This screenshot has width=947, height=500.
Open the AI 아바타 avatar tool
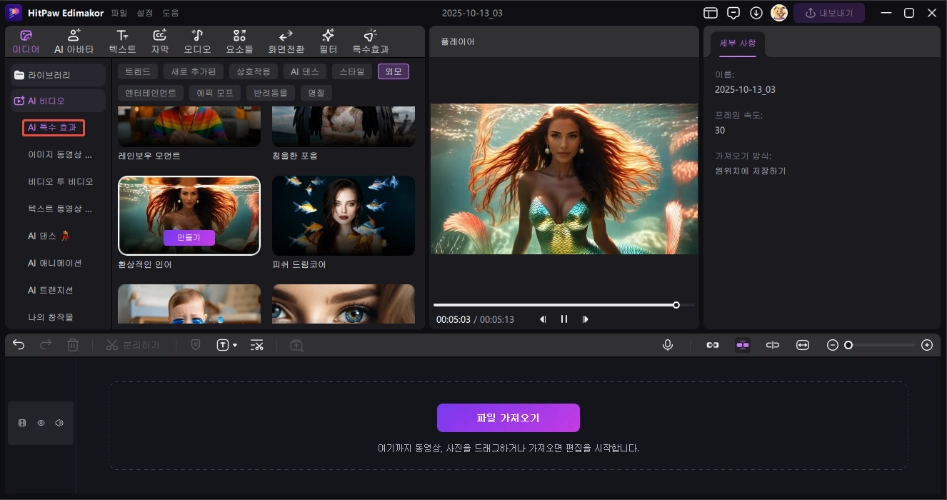74,42
